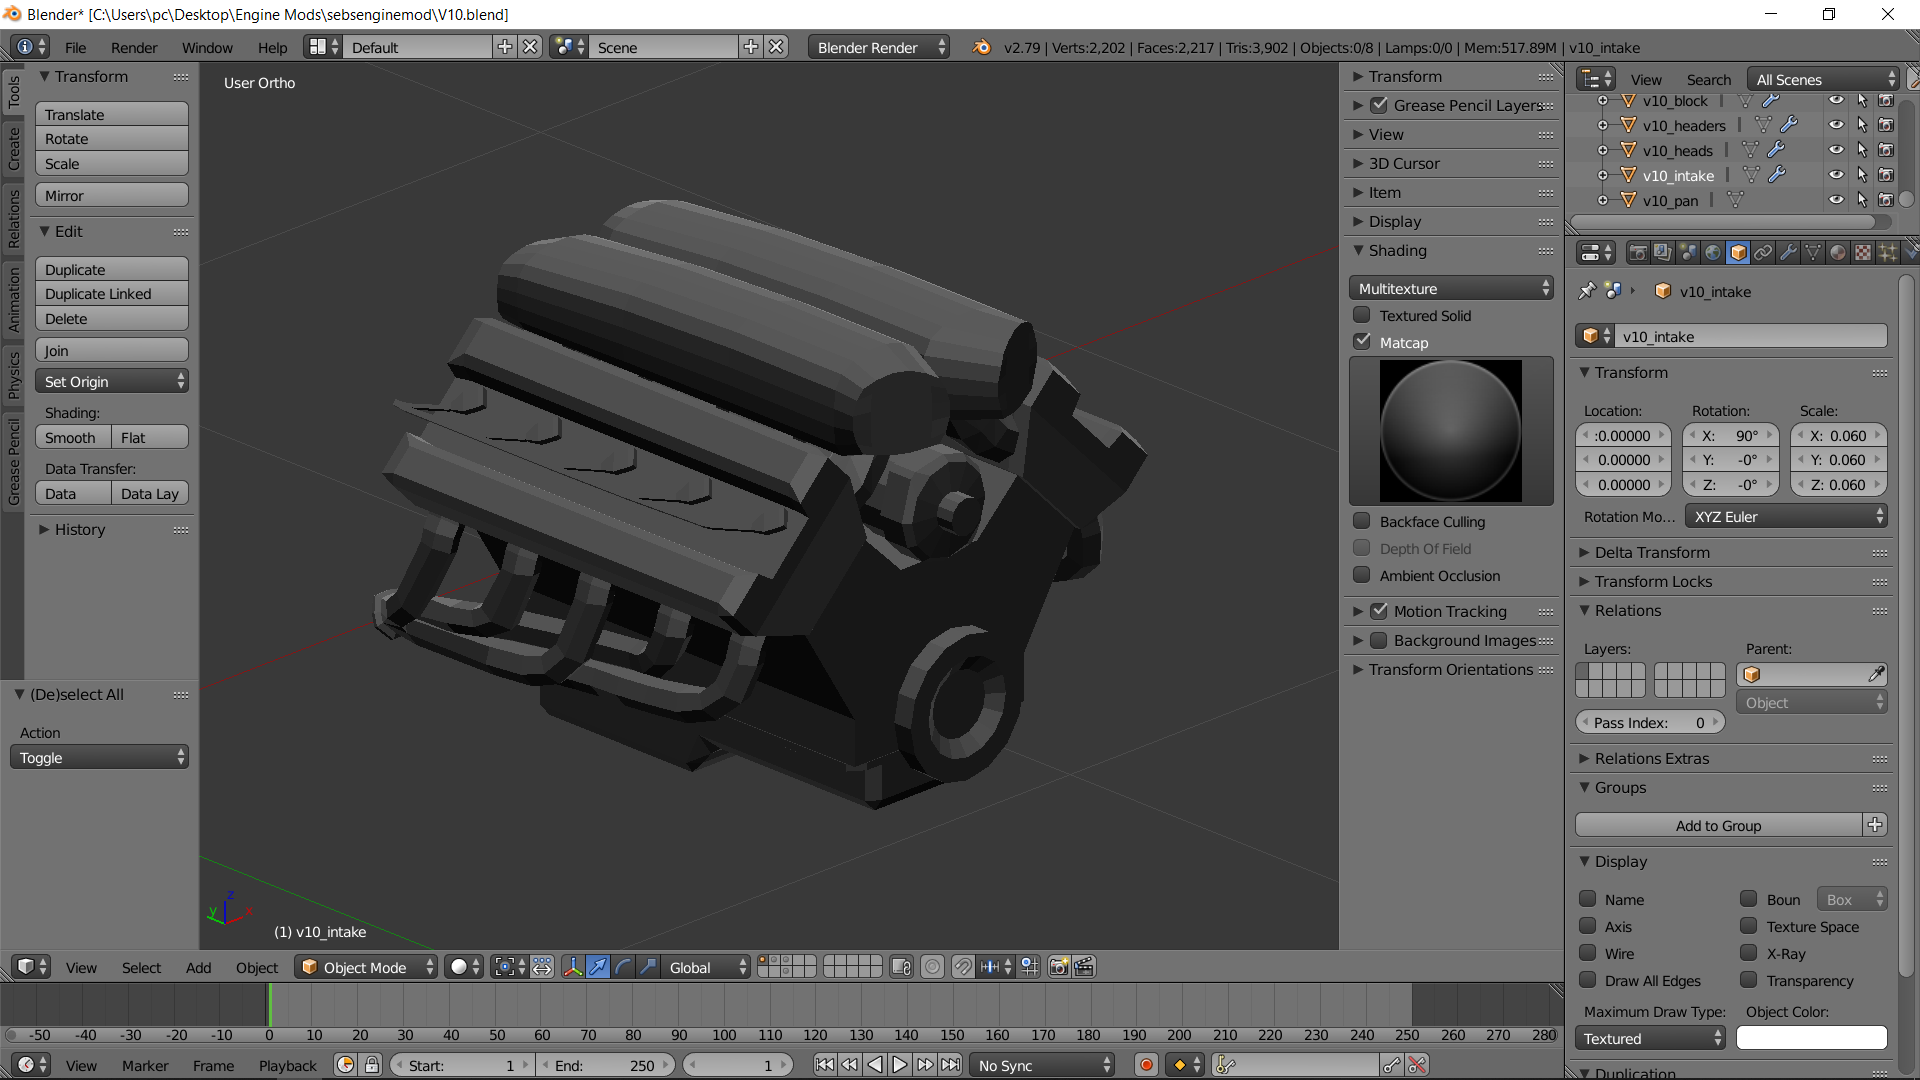This screenshot has width=1920, height=1080.
Task: Click the white Object Color swatch
Action: pos(1811,1038)
